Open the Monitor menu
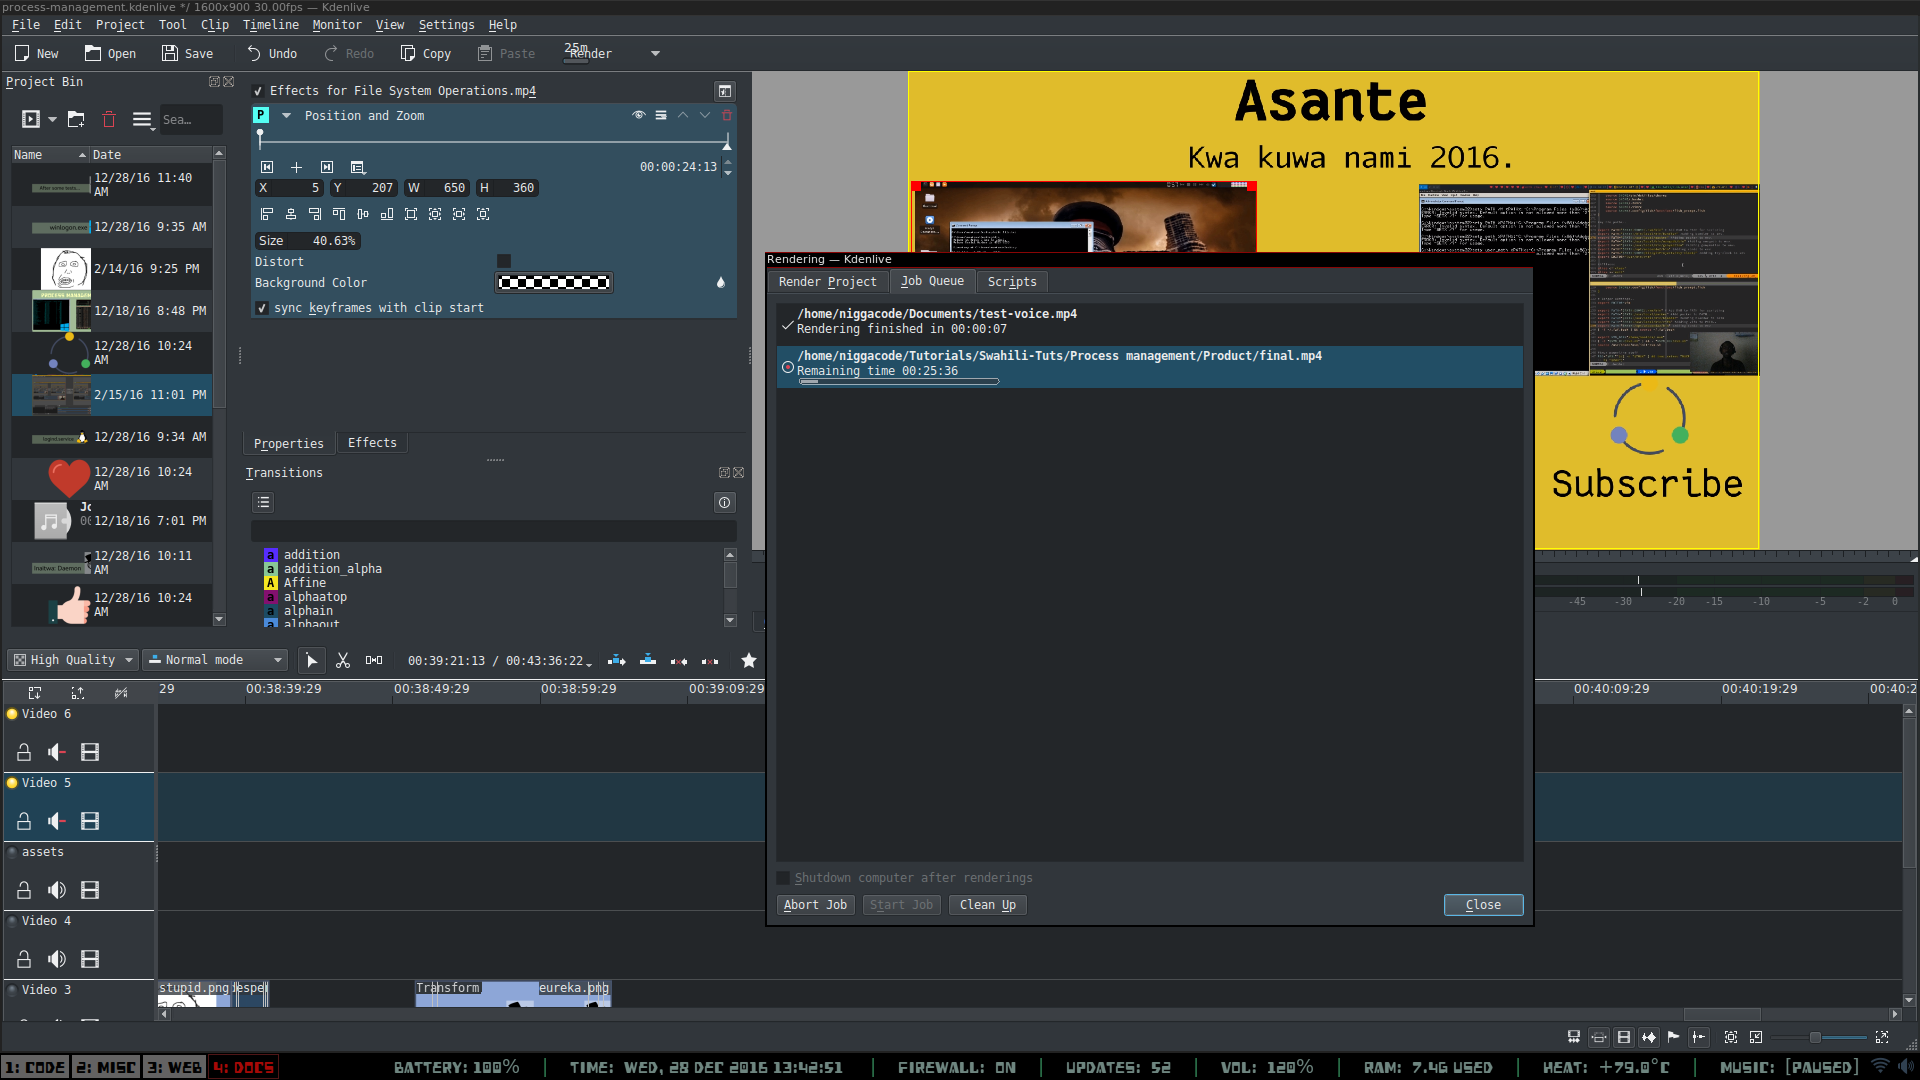This screenshot has width=1920, height=1080. [x=337, y=25]
